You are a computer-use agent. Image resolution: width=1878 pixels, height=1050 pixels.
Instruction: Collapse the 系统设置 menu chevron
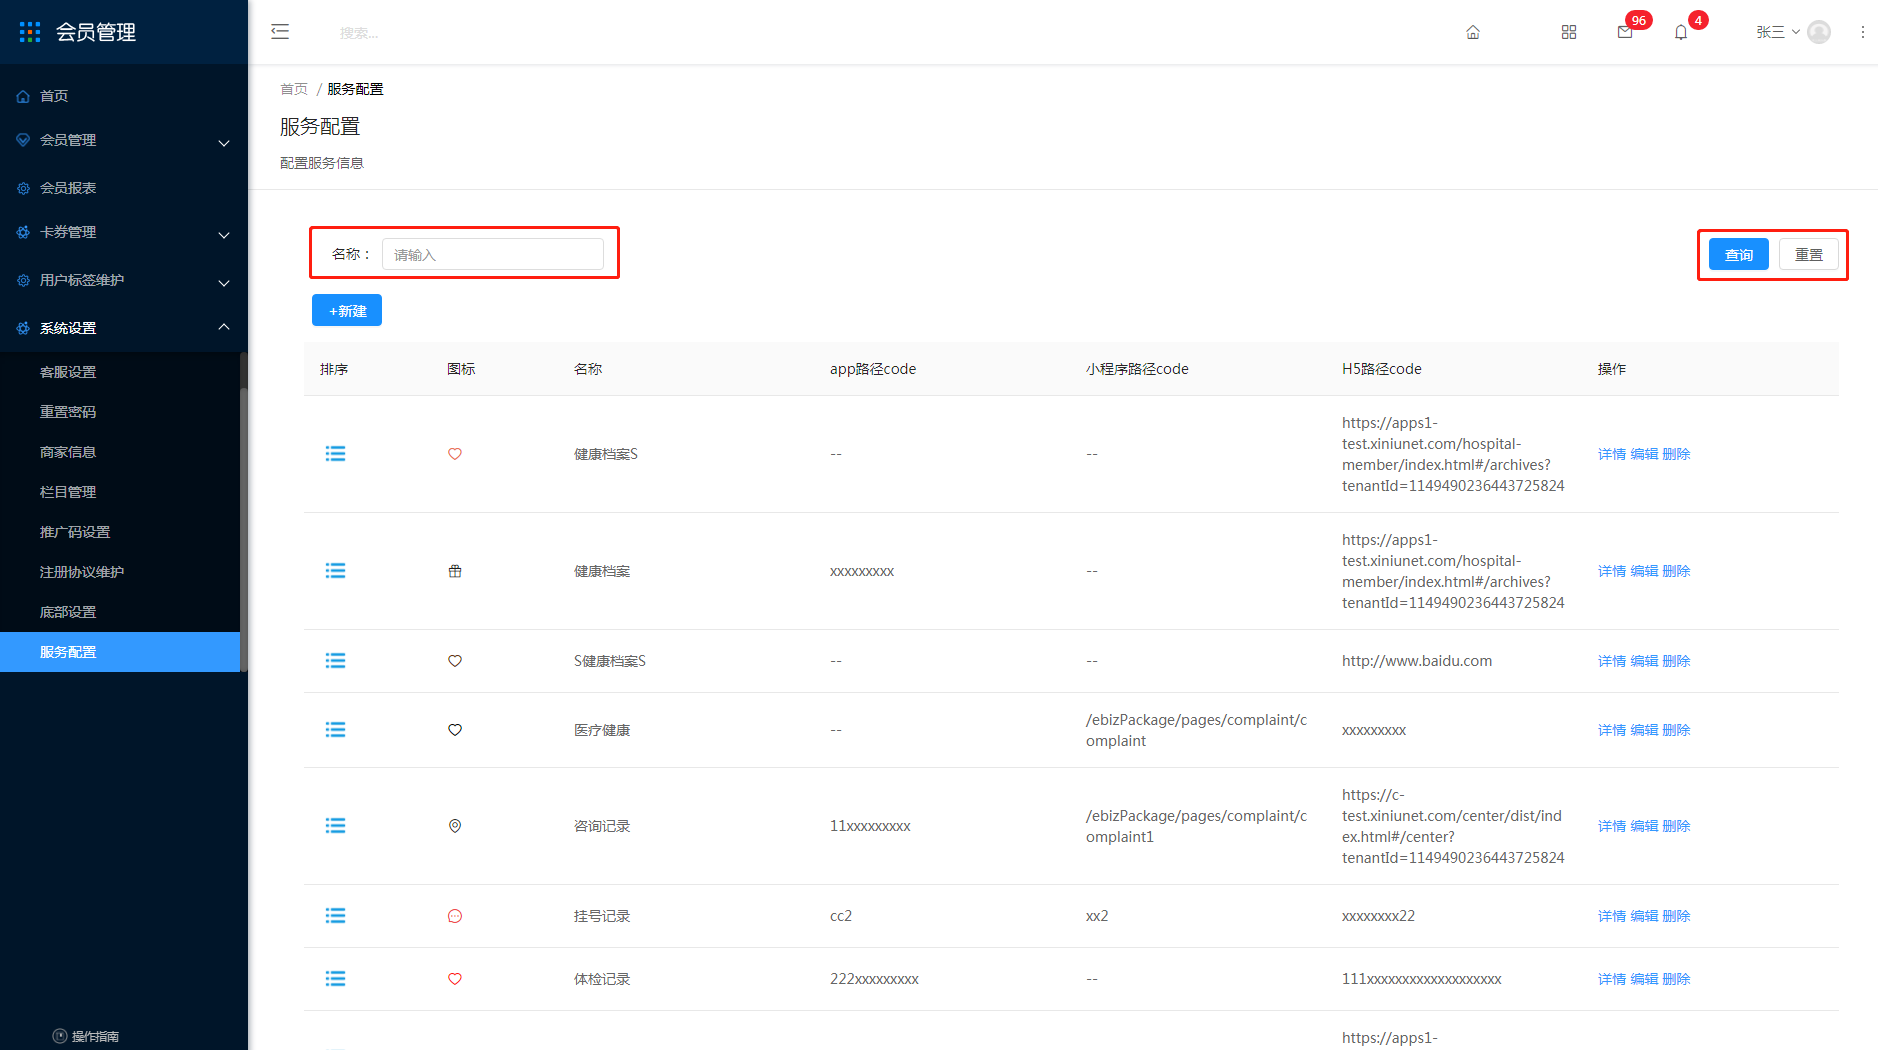(x=224, y=327)
